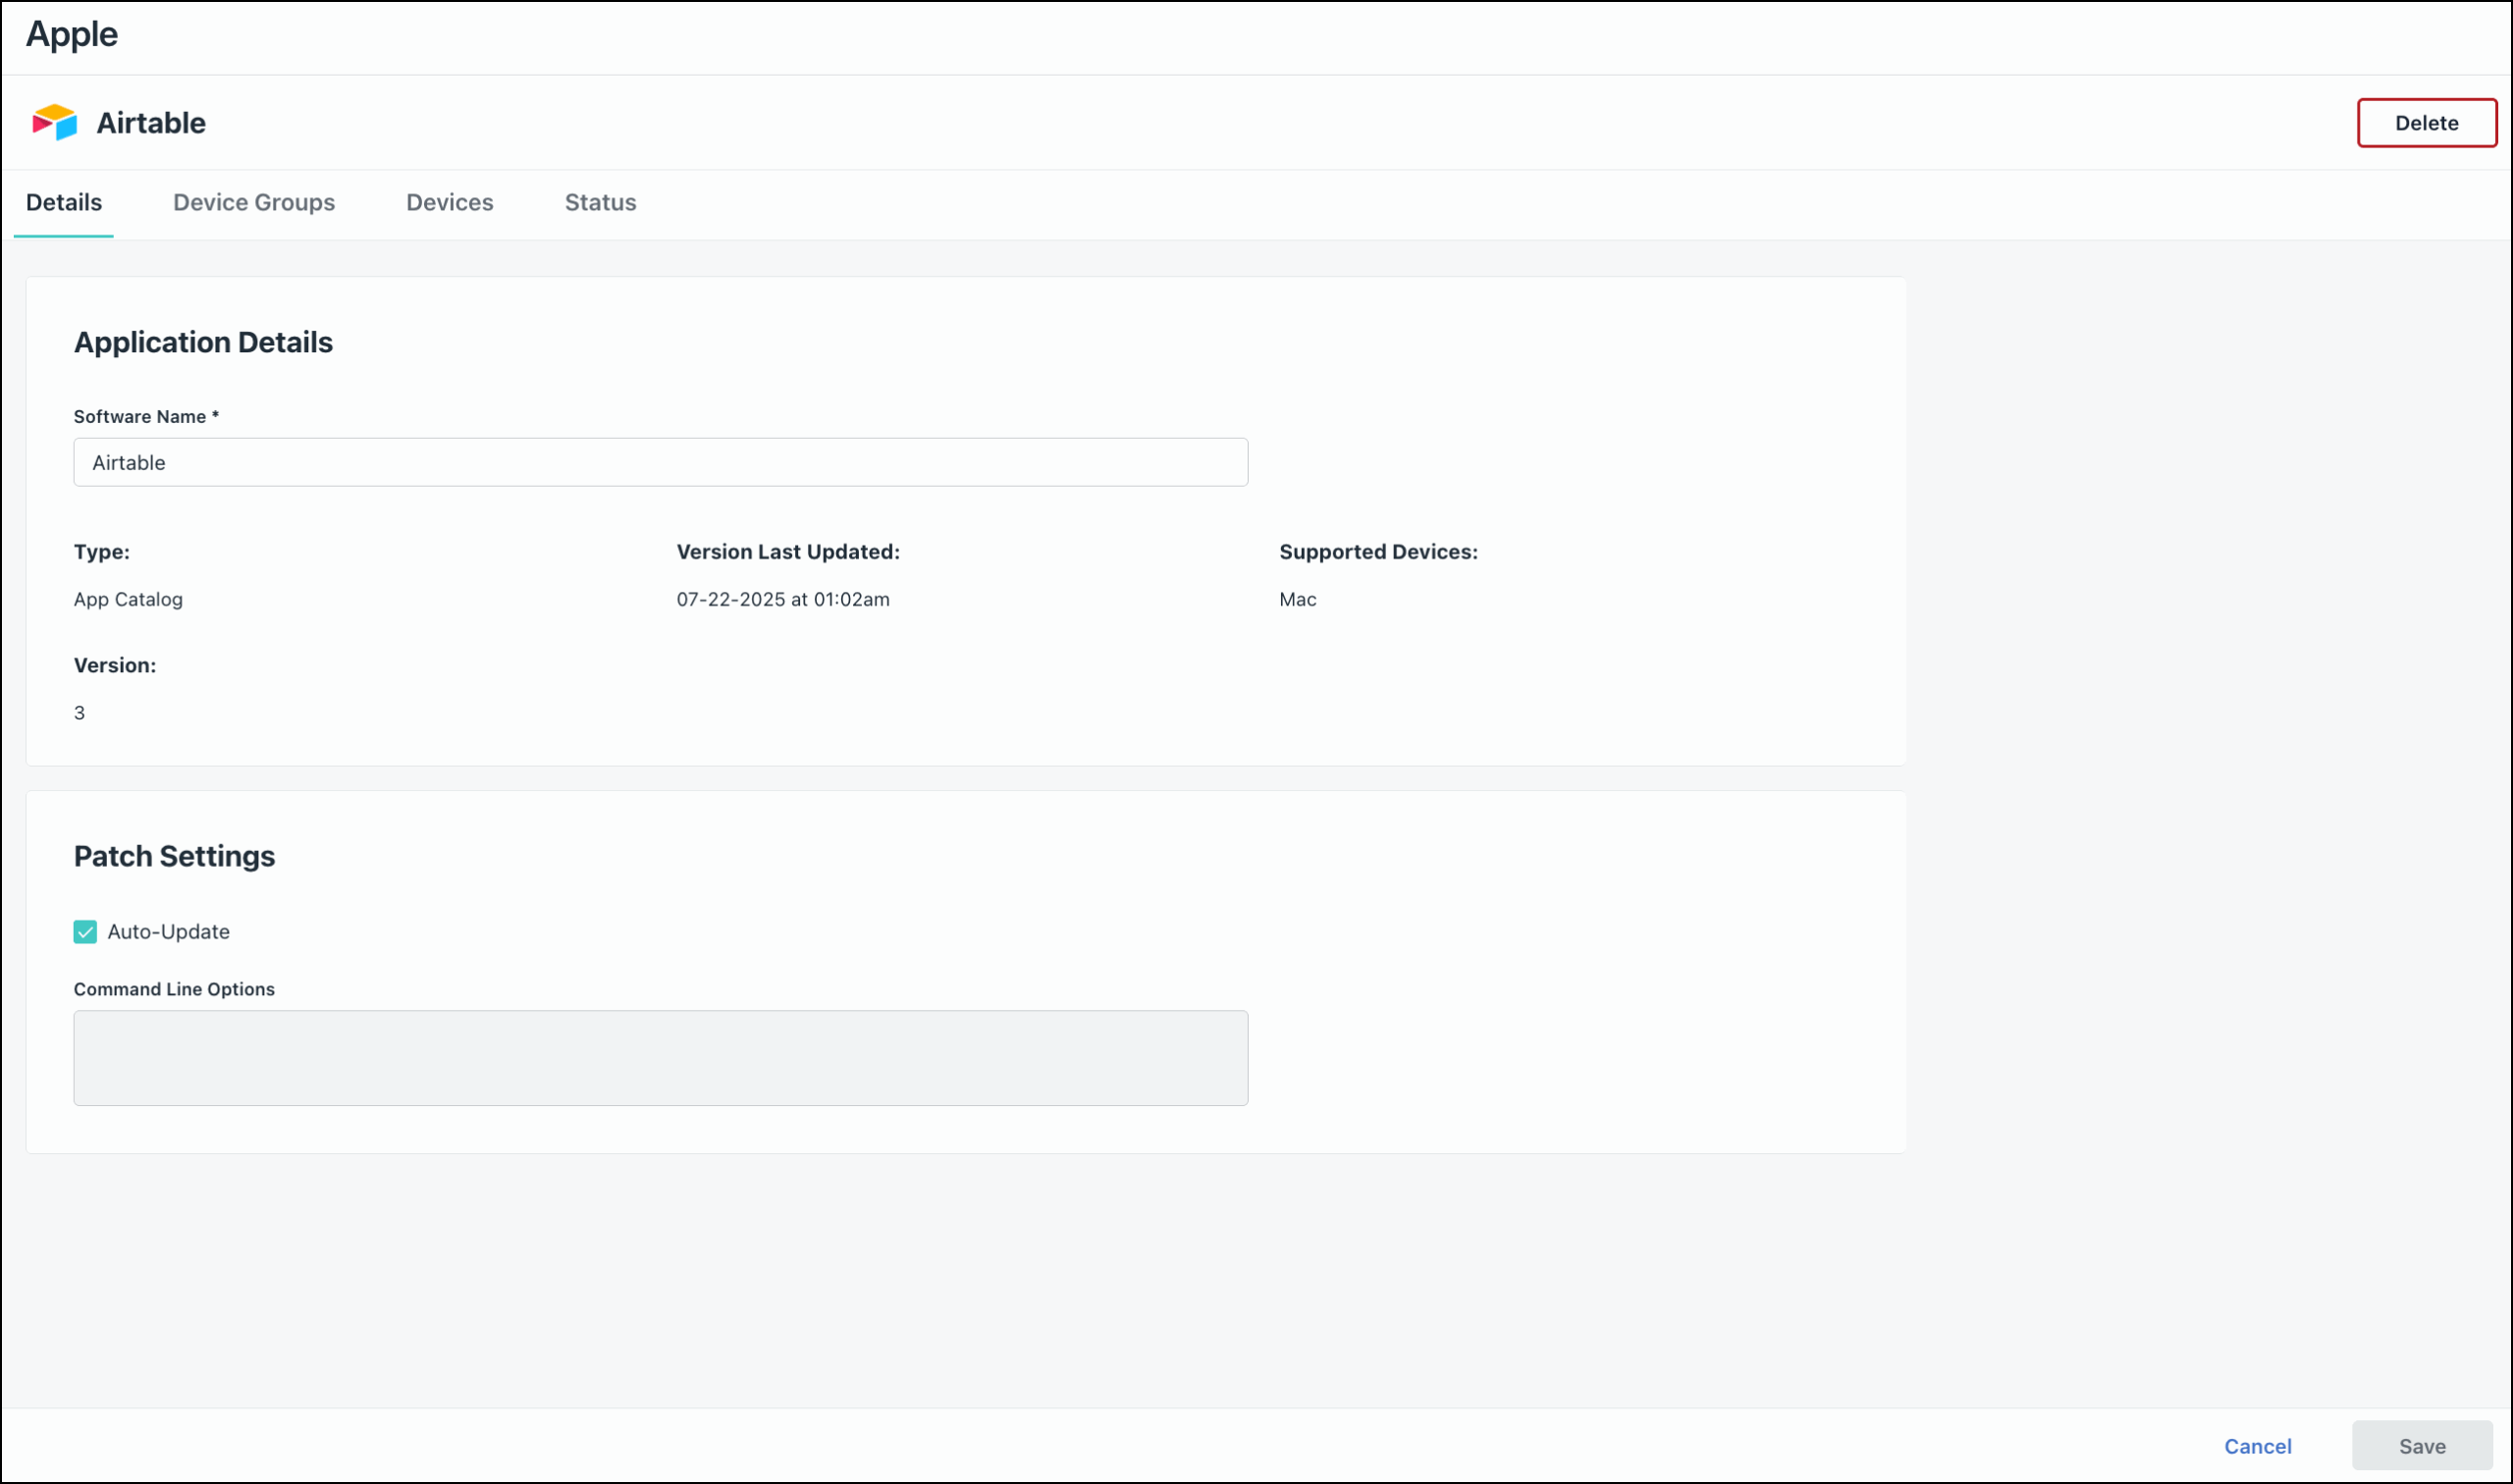
Task: Click the Version Last Updated value
Action: point(783,599)
